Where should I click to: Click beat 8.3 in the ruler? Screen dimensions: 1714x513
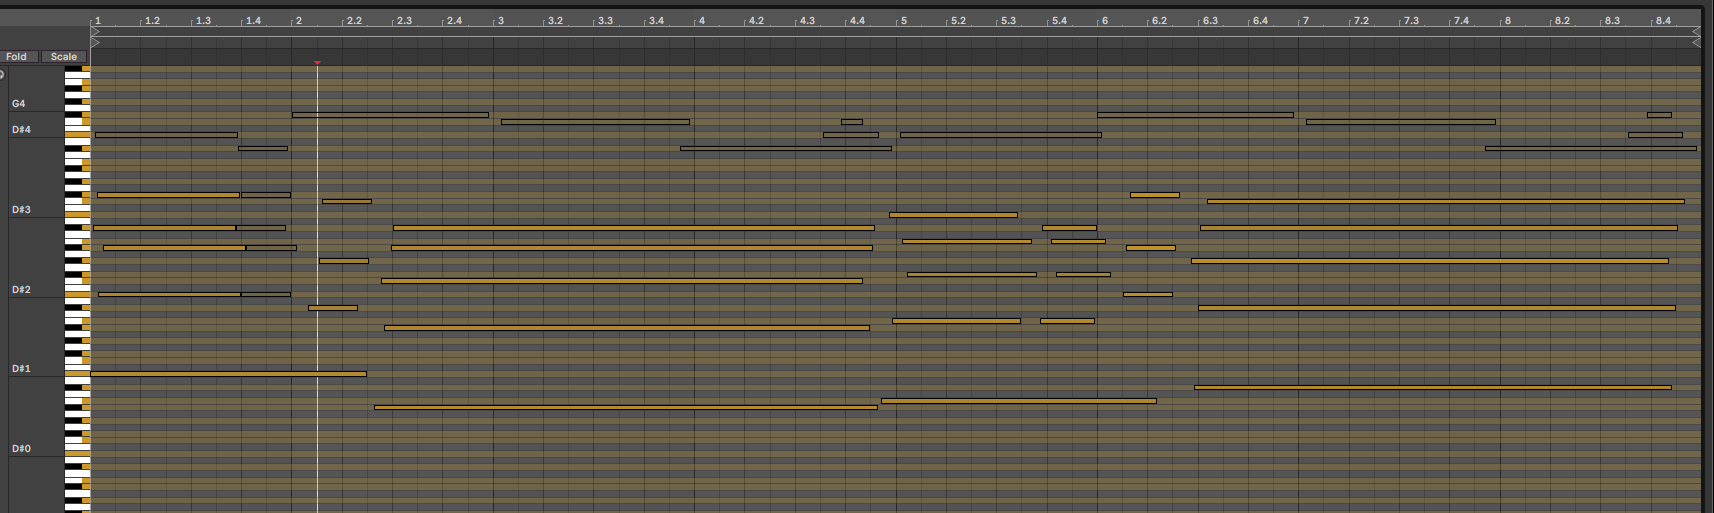(x=1612, y=20)
